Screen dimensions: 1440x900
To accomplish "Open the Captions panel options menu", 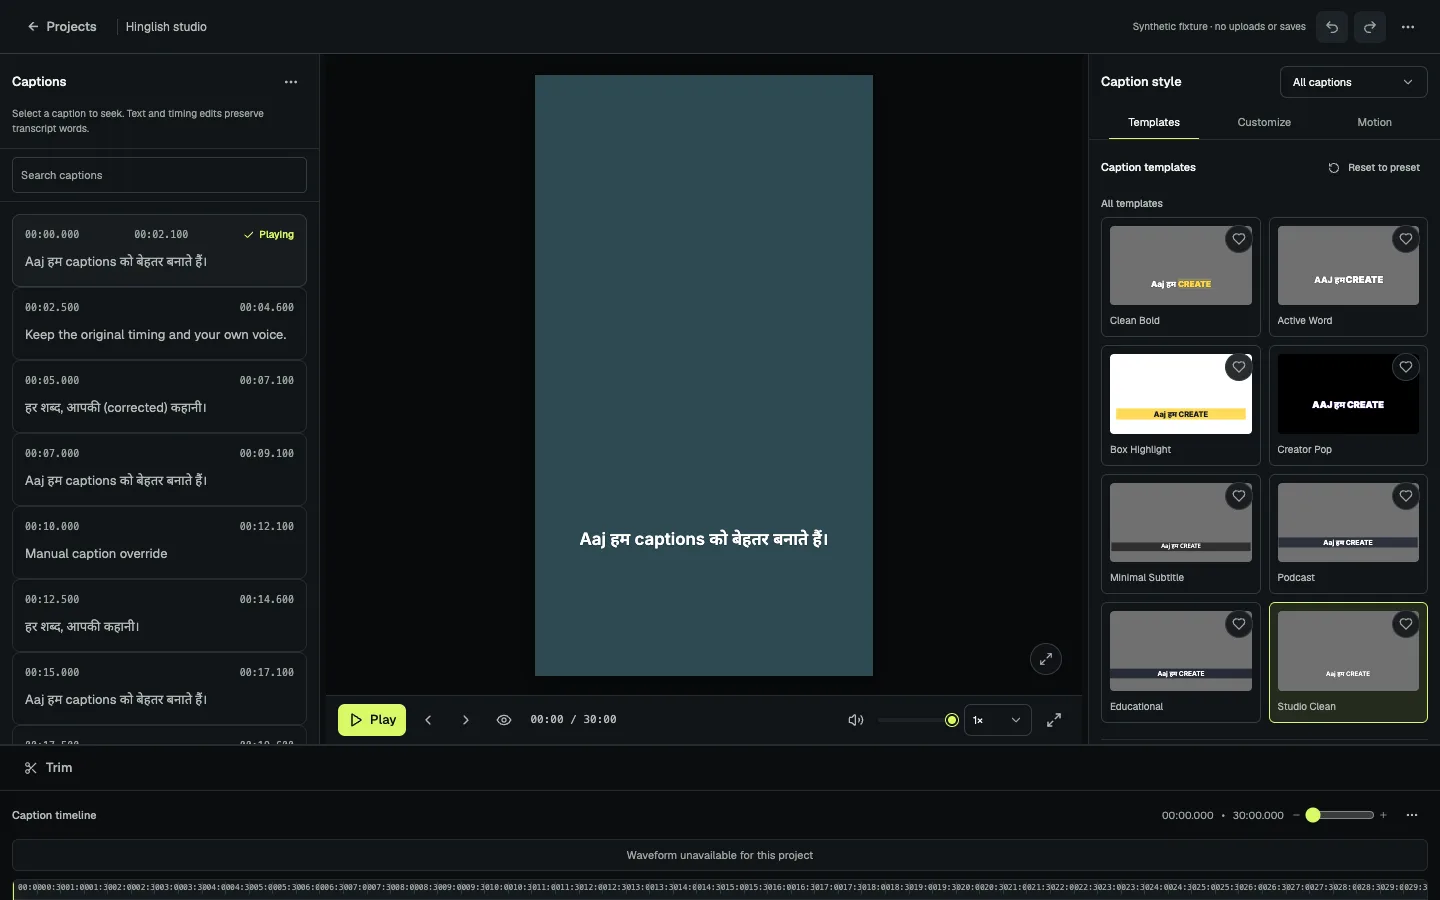I will 291,82.
